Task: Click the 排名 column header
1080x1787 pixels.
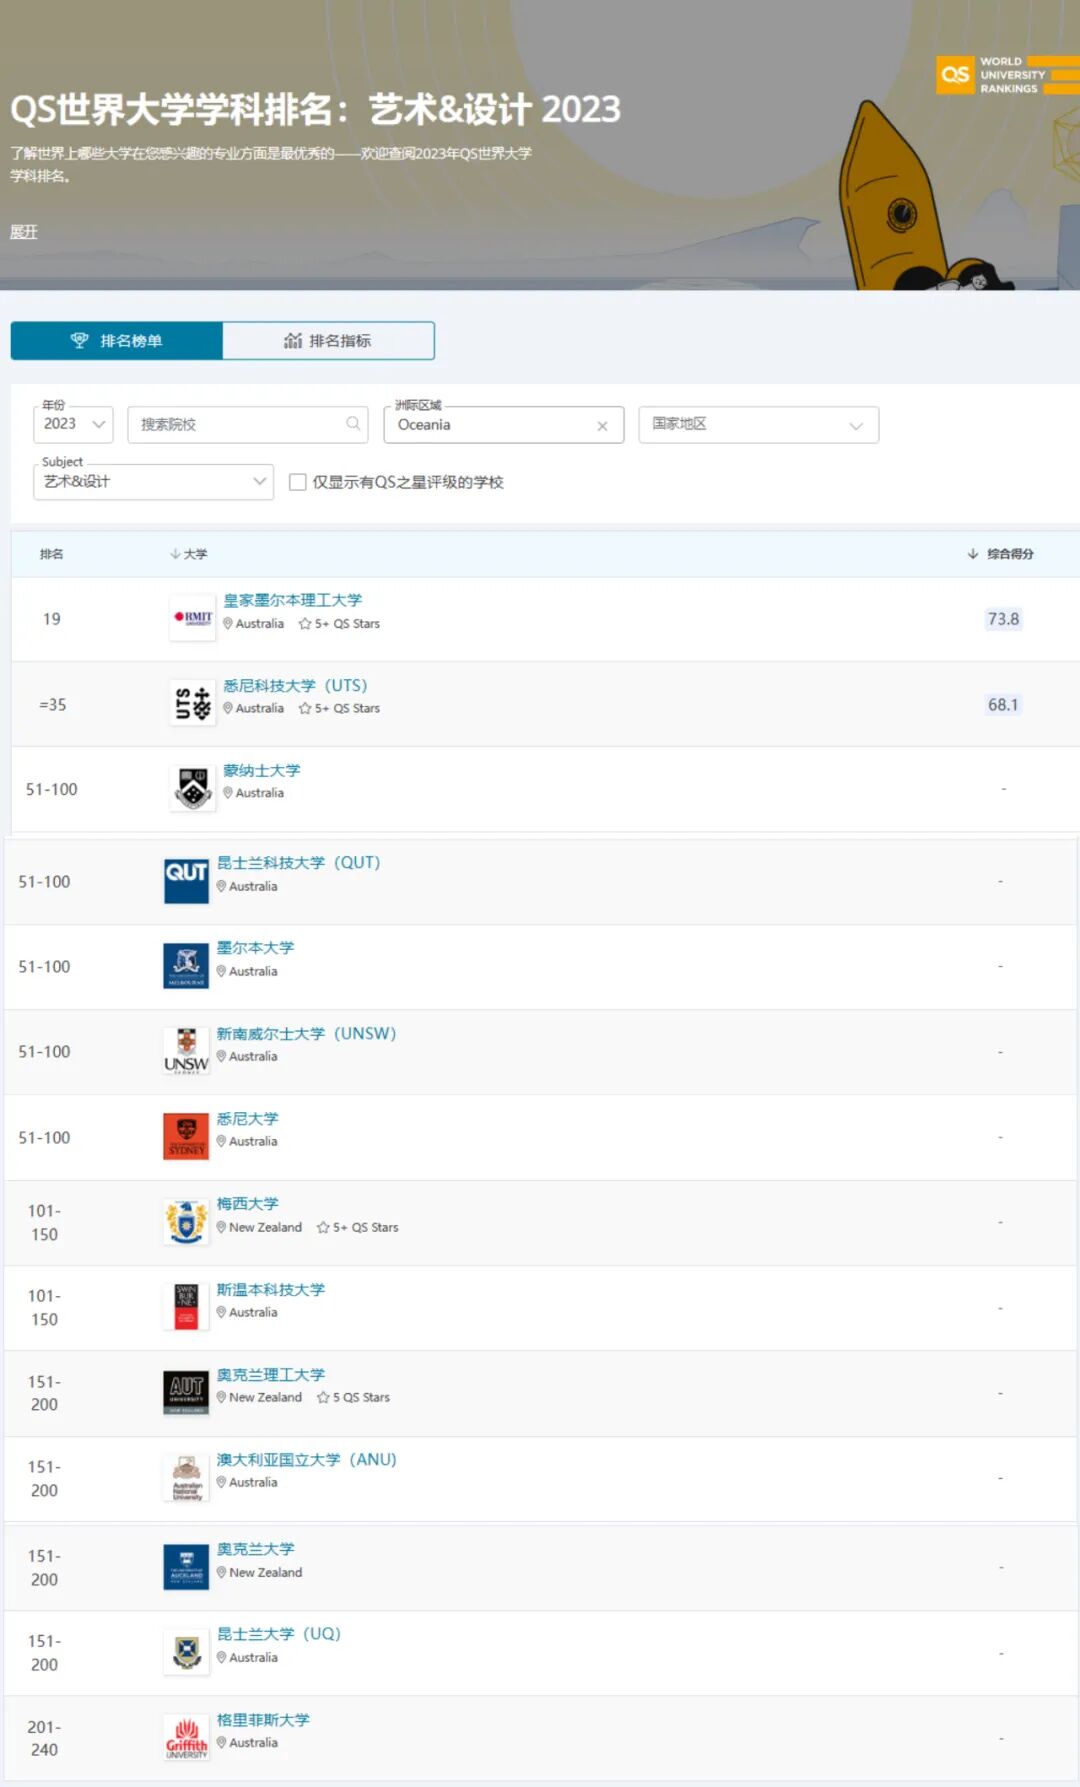Action: (52, 554)
